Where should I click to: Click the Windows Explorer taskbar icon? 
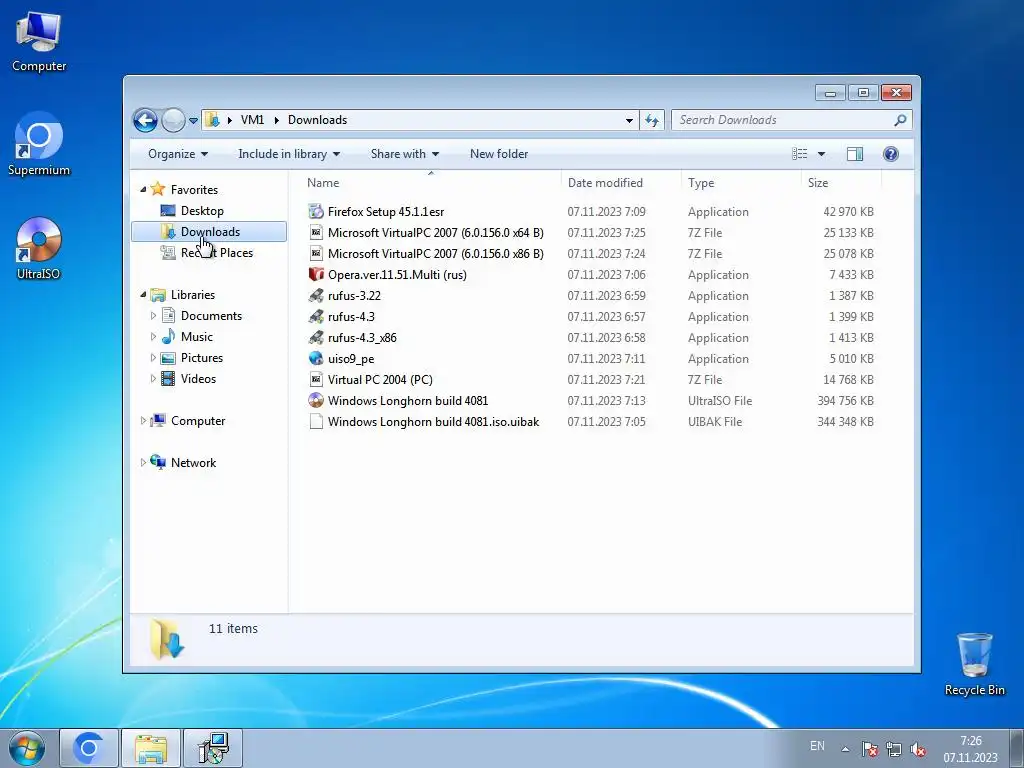pos(151,748)
